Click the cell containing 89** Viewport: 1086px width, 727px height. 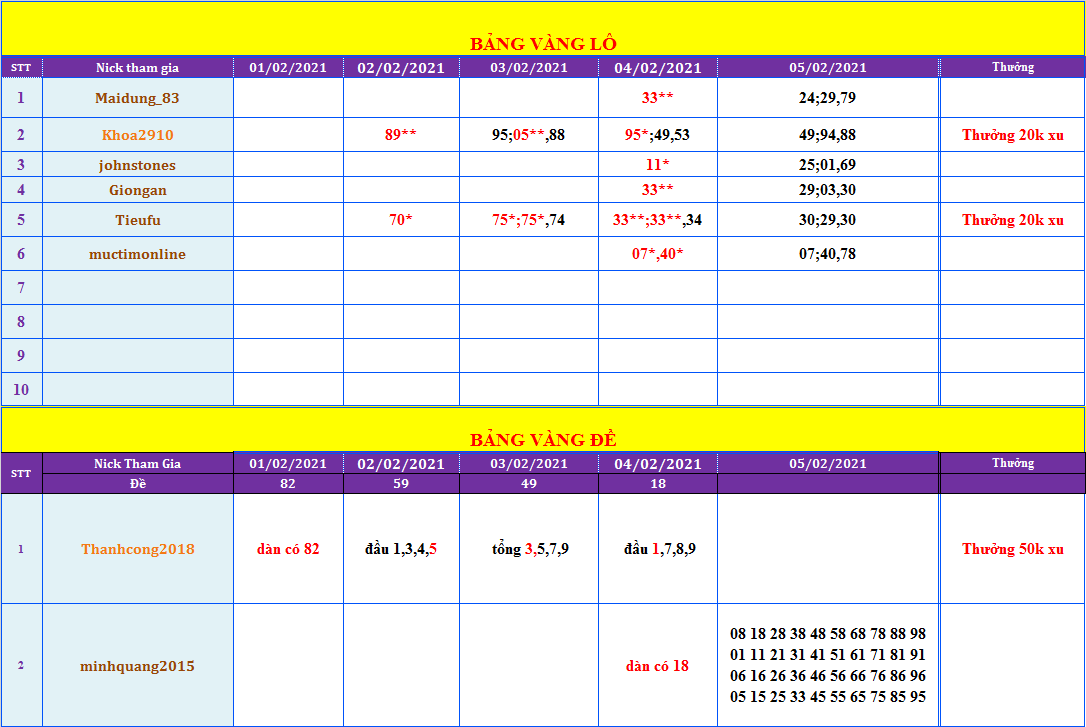401,135
